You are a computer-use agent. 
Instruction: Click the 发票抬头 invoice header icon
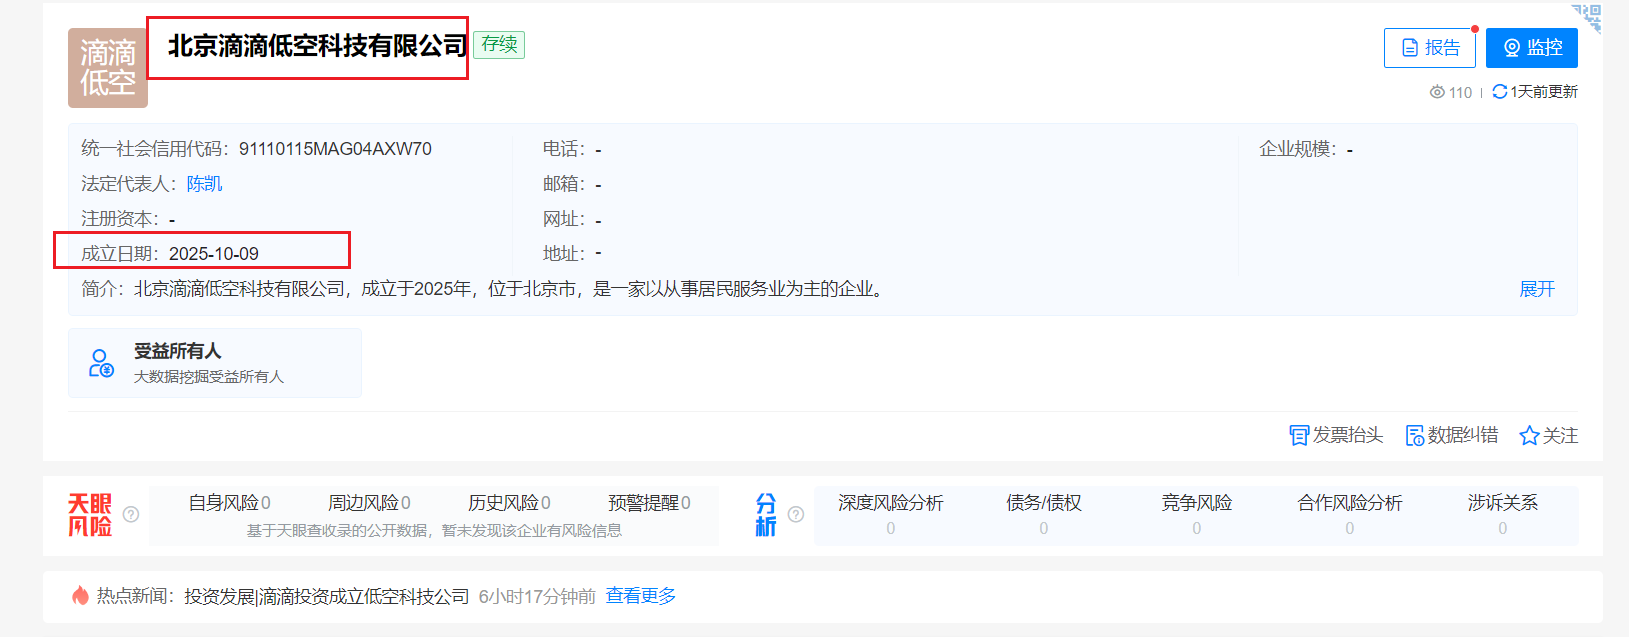[1299, 435]
